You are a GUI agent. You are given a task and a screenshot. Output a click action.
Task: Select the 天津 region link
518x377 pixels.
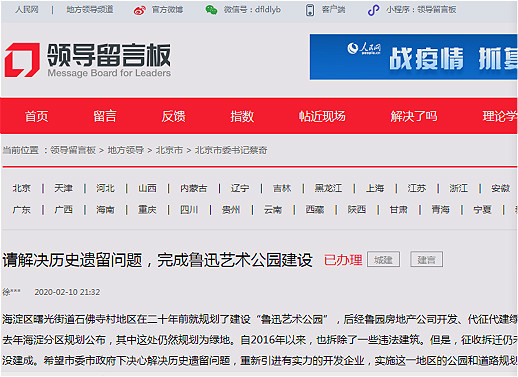point(64,188)
